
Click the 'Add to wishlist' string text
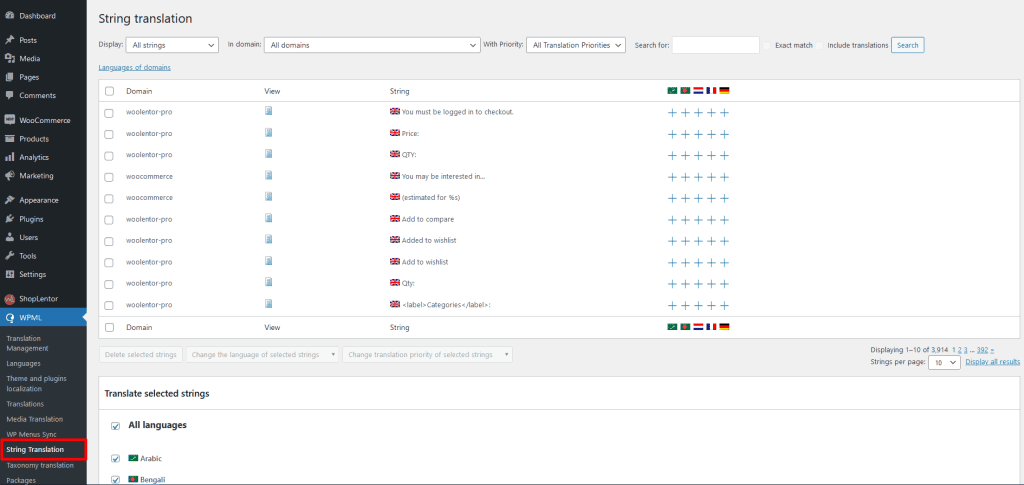[x=425, y=262]
